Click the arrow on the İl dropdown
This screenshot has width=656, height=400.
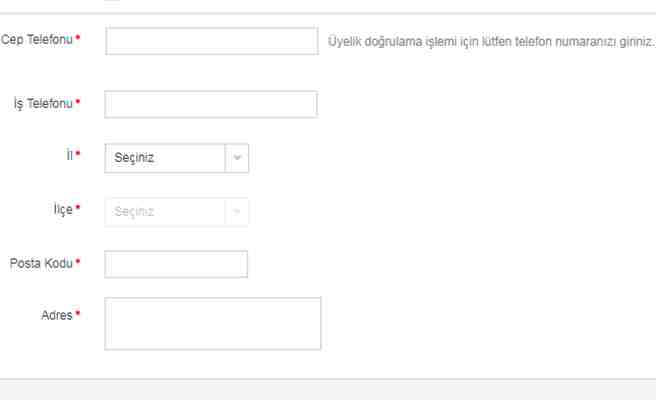[237, 158]
